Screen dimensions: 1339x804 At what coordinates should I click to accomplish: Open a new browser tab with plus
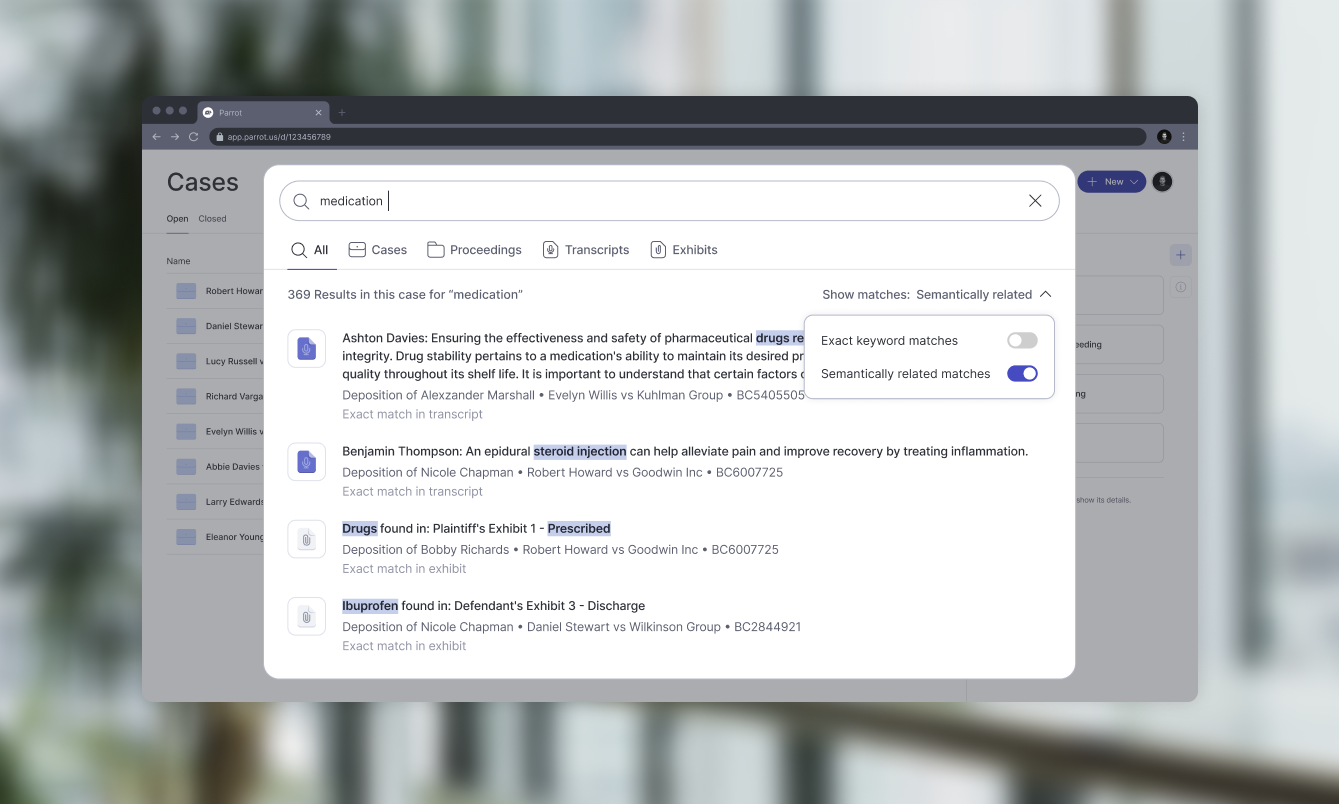click(342, 112)
